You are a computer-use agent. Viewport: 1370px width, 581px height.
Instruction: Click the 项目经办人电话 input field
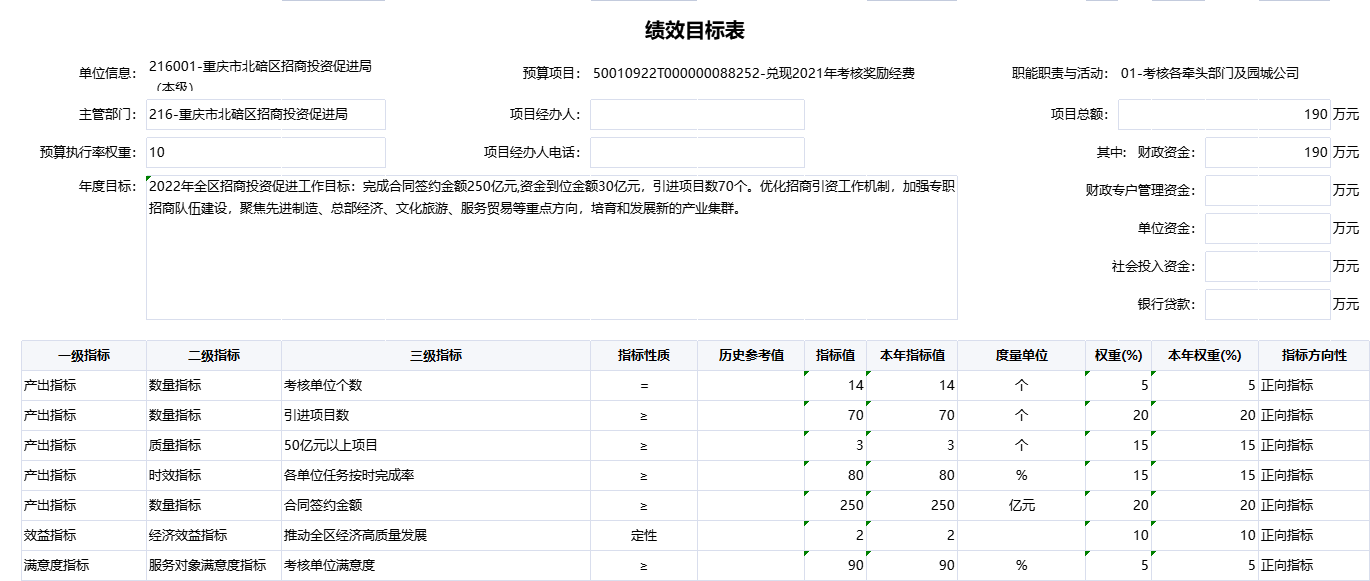pos(697,153)
